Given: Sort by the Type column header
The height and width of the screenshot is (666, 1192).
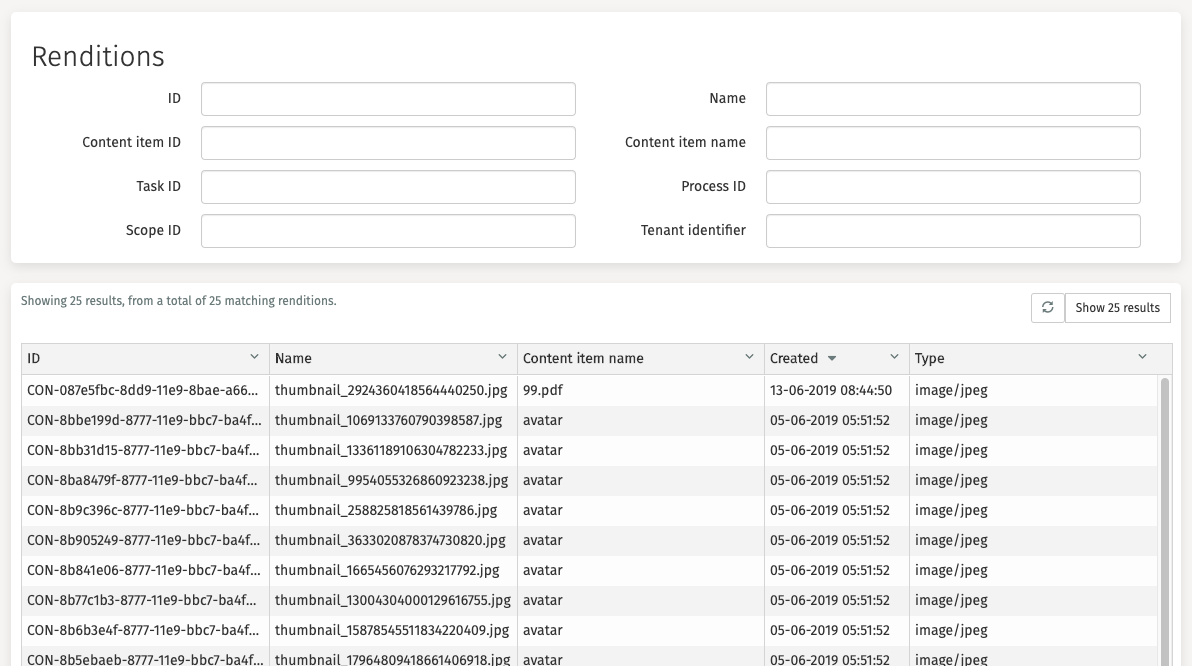Looking at the screenshot, I should (x=930, y=359).
